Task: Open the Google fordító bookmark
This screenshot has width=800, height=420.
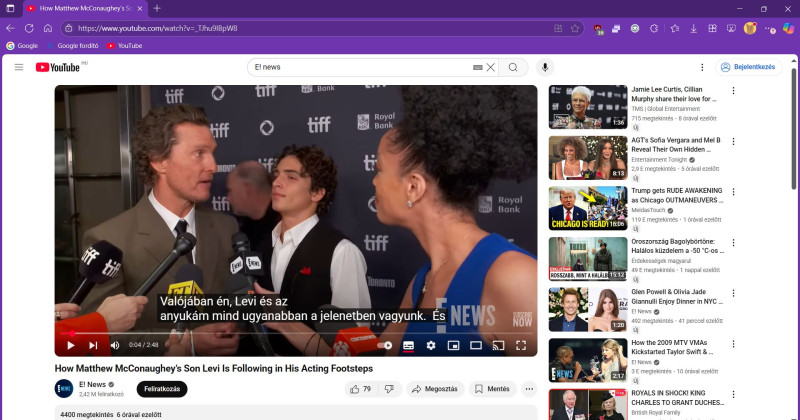Action: click(x=72, y=46)
